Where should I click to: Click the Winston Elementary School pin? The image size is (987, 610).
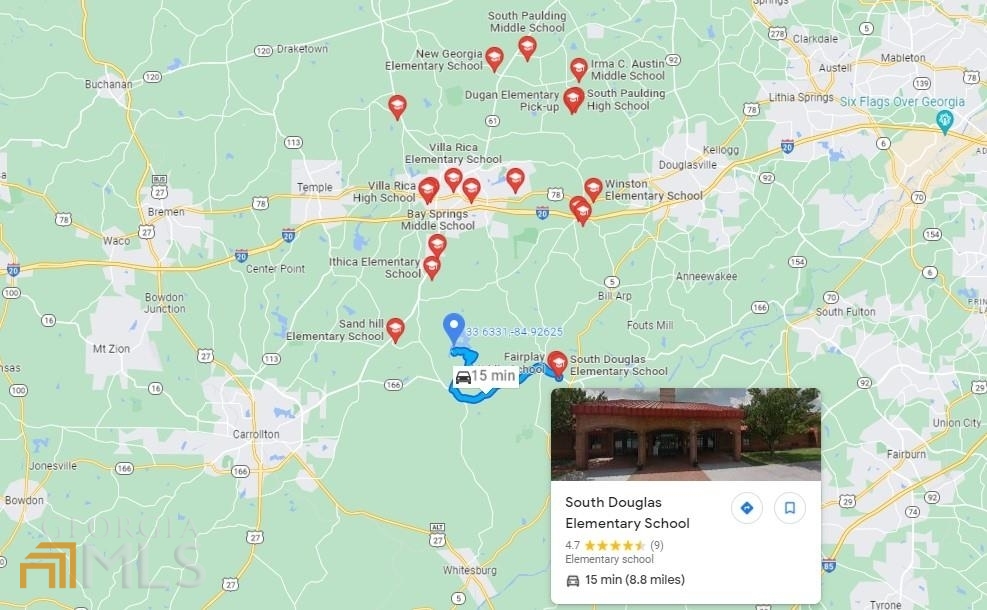(x=593, y=189)
